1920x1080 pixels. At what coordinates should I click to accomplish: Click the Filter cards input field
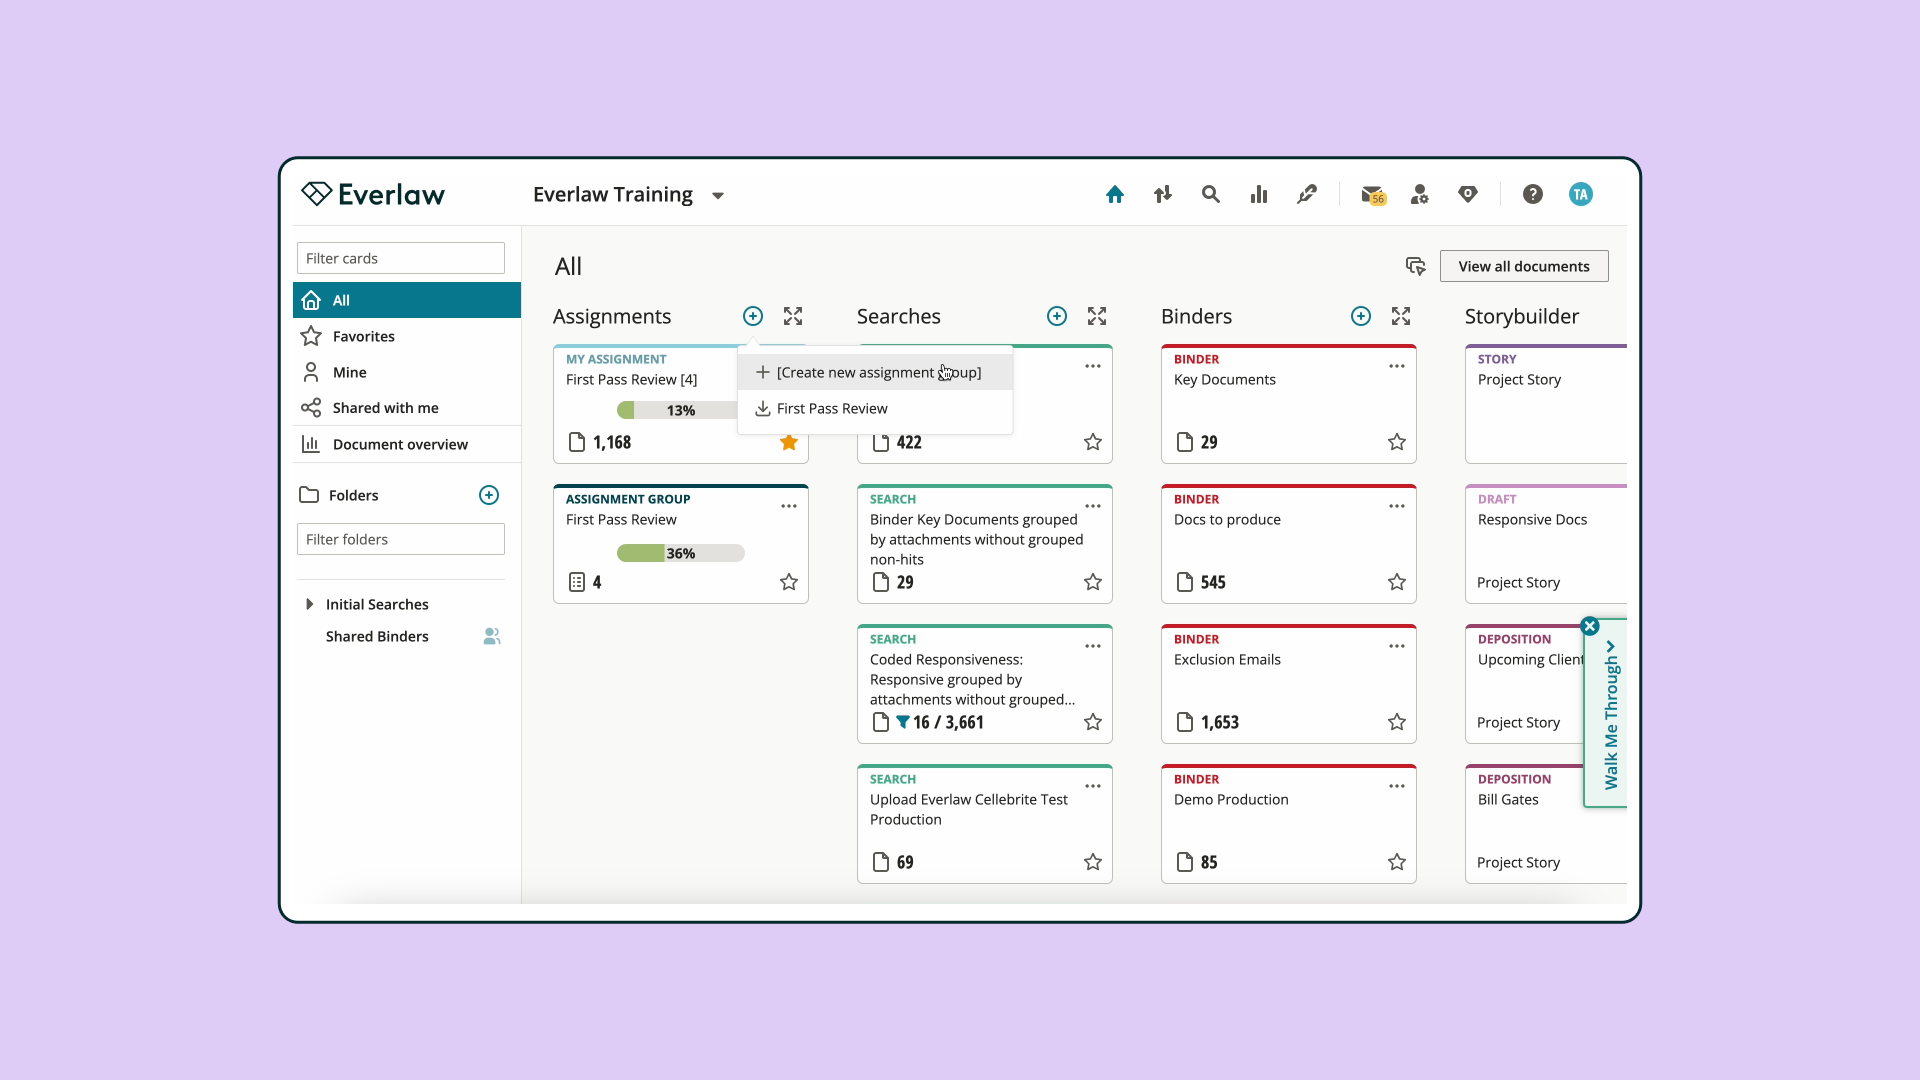(x=400, y=258)
